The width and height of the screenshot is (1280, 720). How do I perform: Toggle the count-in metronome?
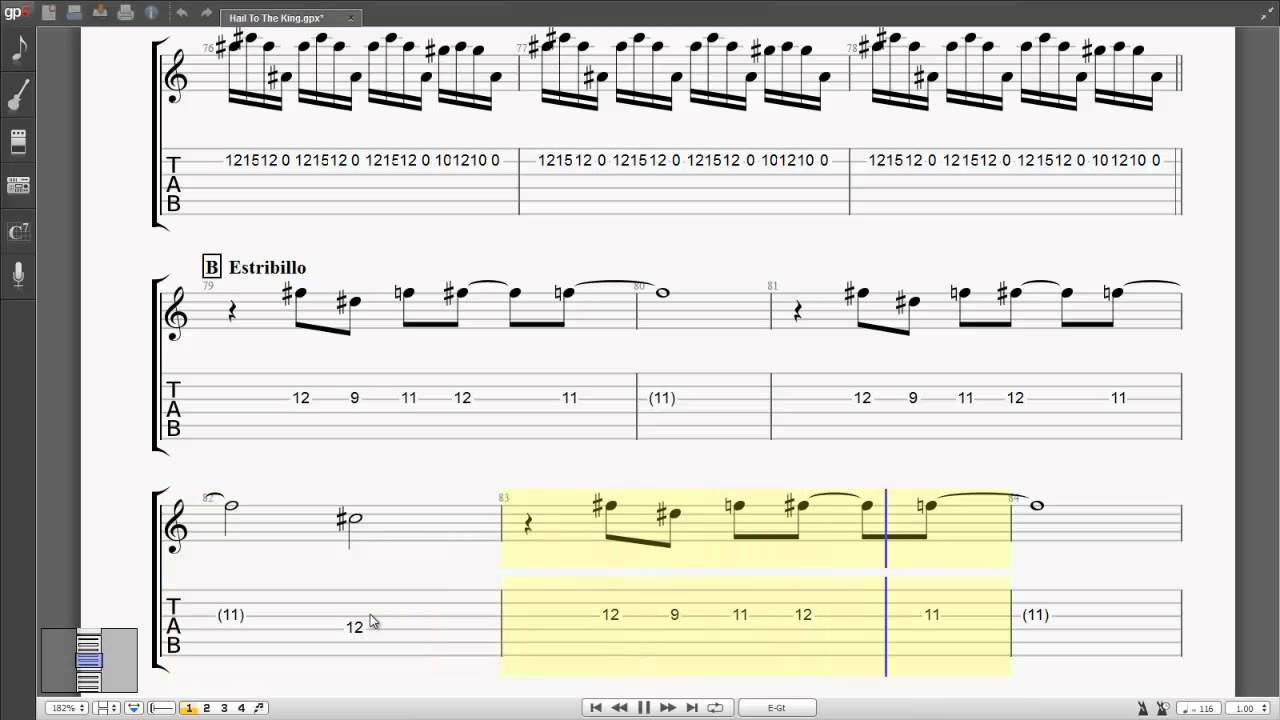click(1160, 708)
